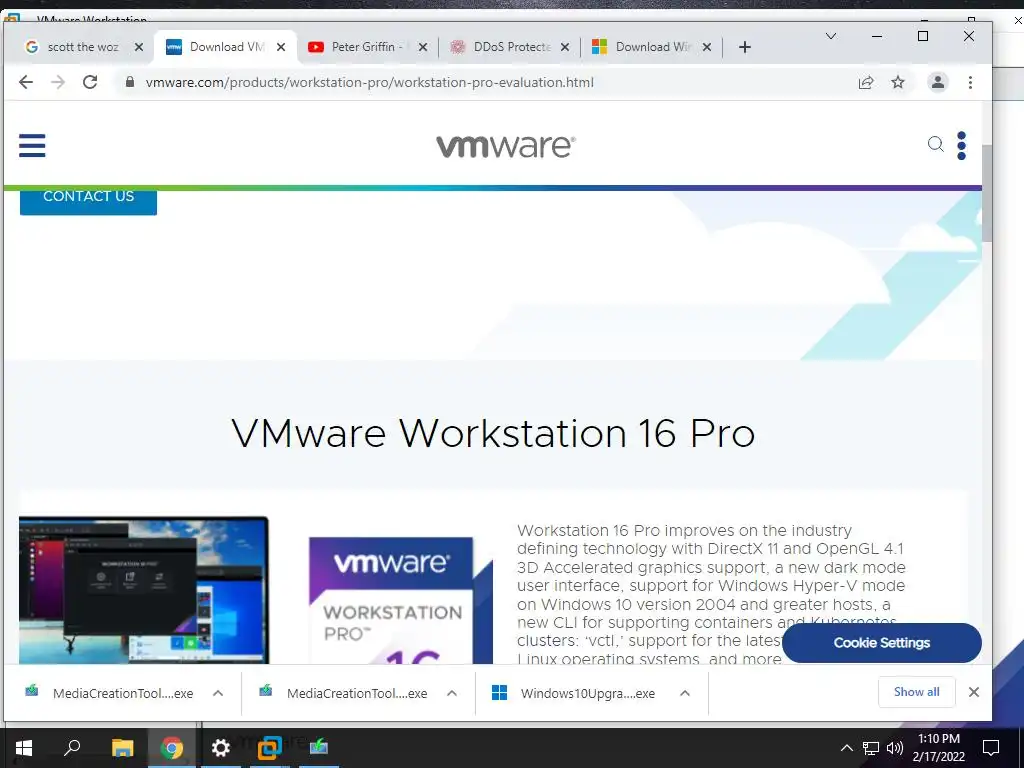The image size is (1024, 768).
Task: Click the browser forward arrow
Action: point(58,82)
